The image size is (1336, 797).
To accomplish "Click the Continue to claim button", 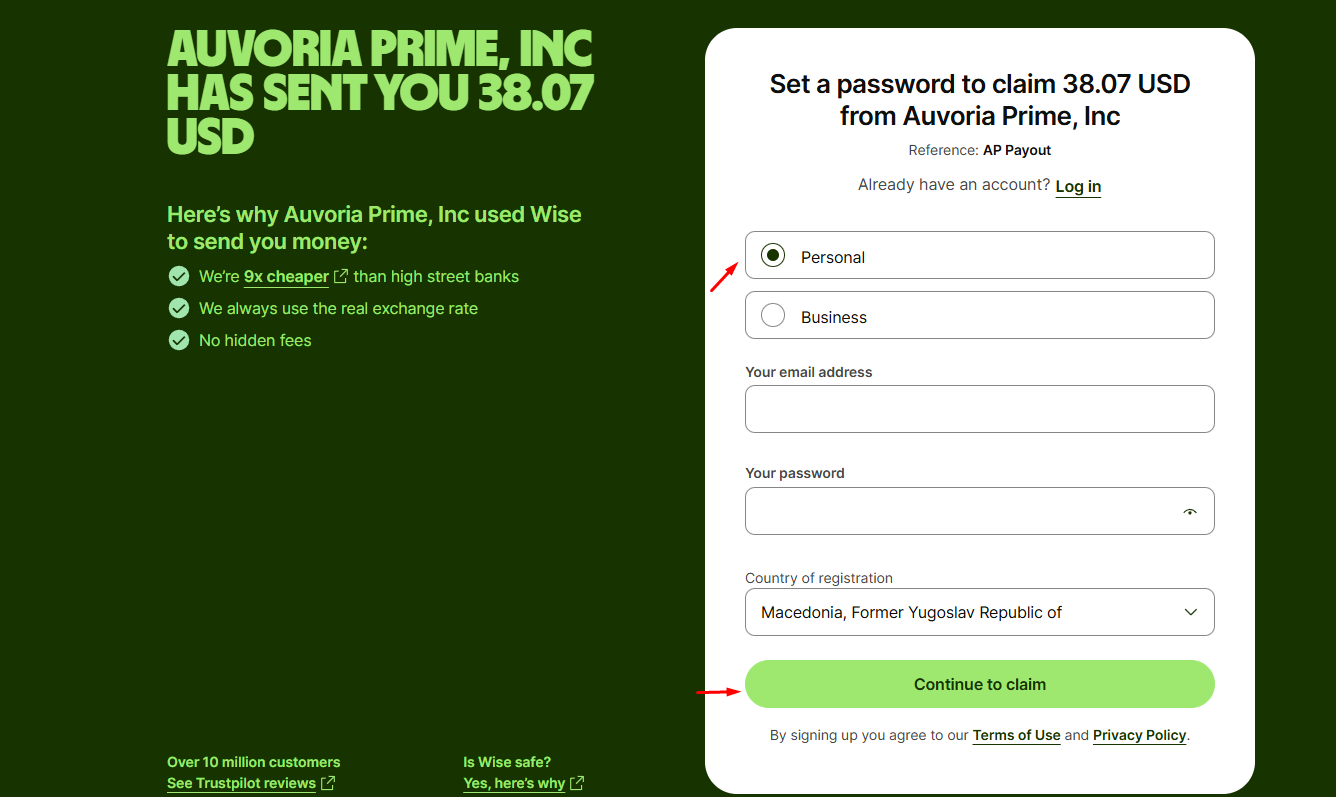I will 980,684.
